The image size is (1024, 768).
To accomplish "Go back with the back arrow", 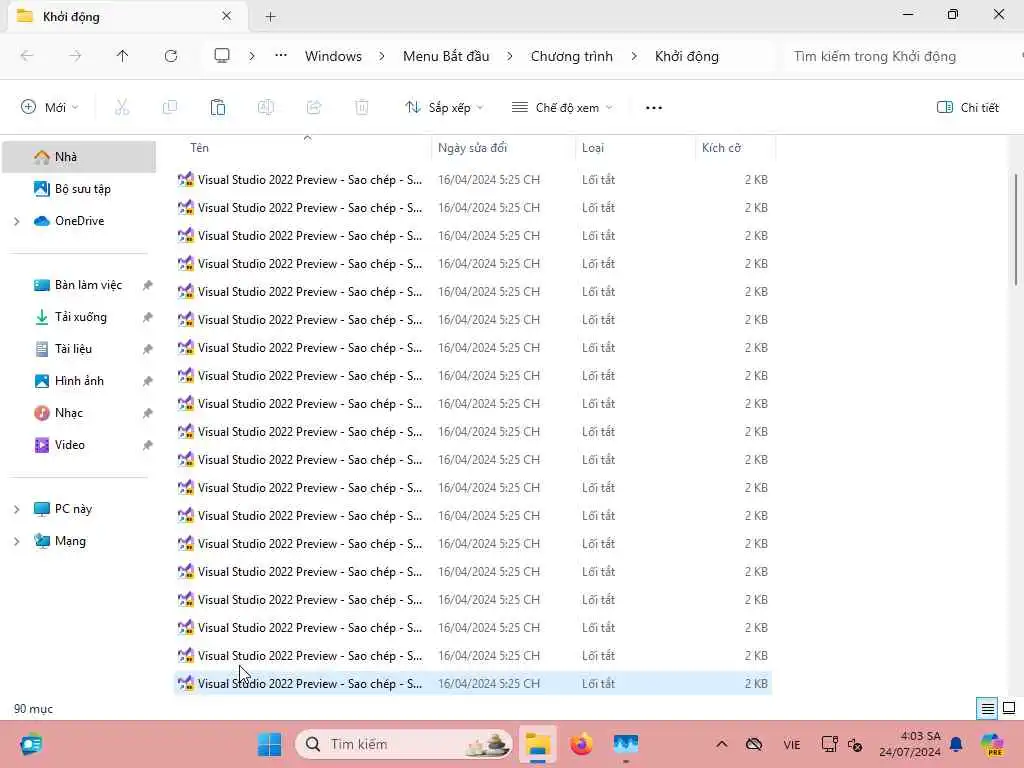I will pyautogui.click(x=27, y=56).
